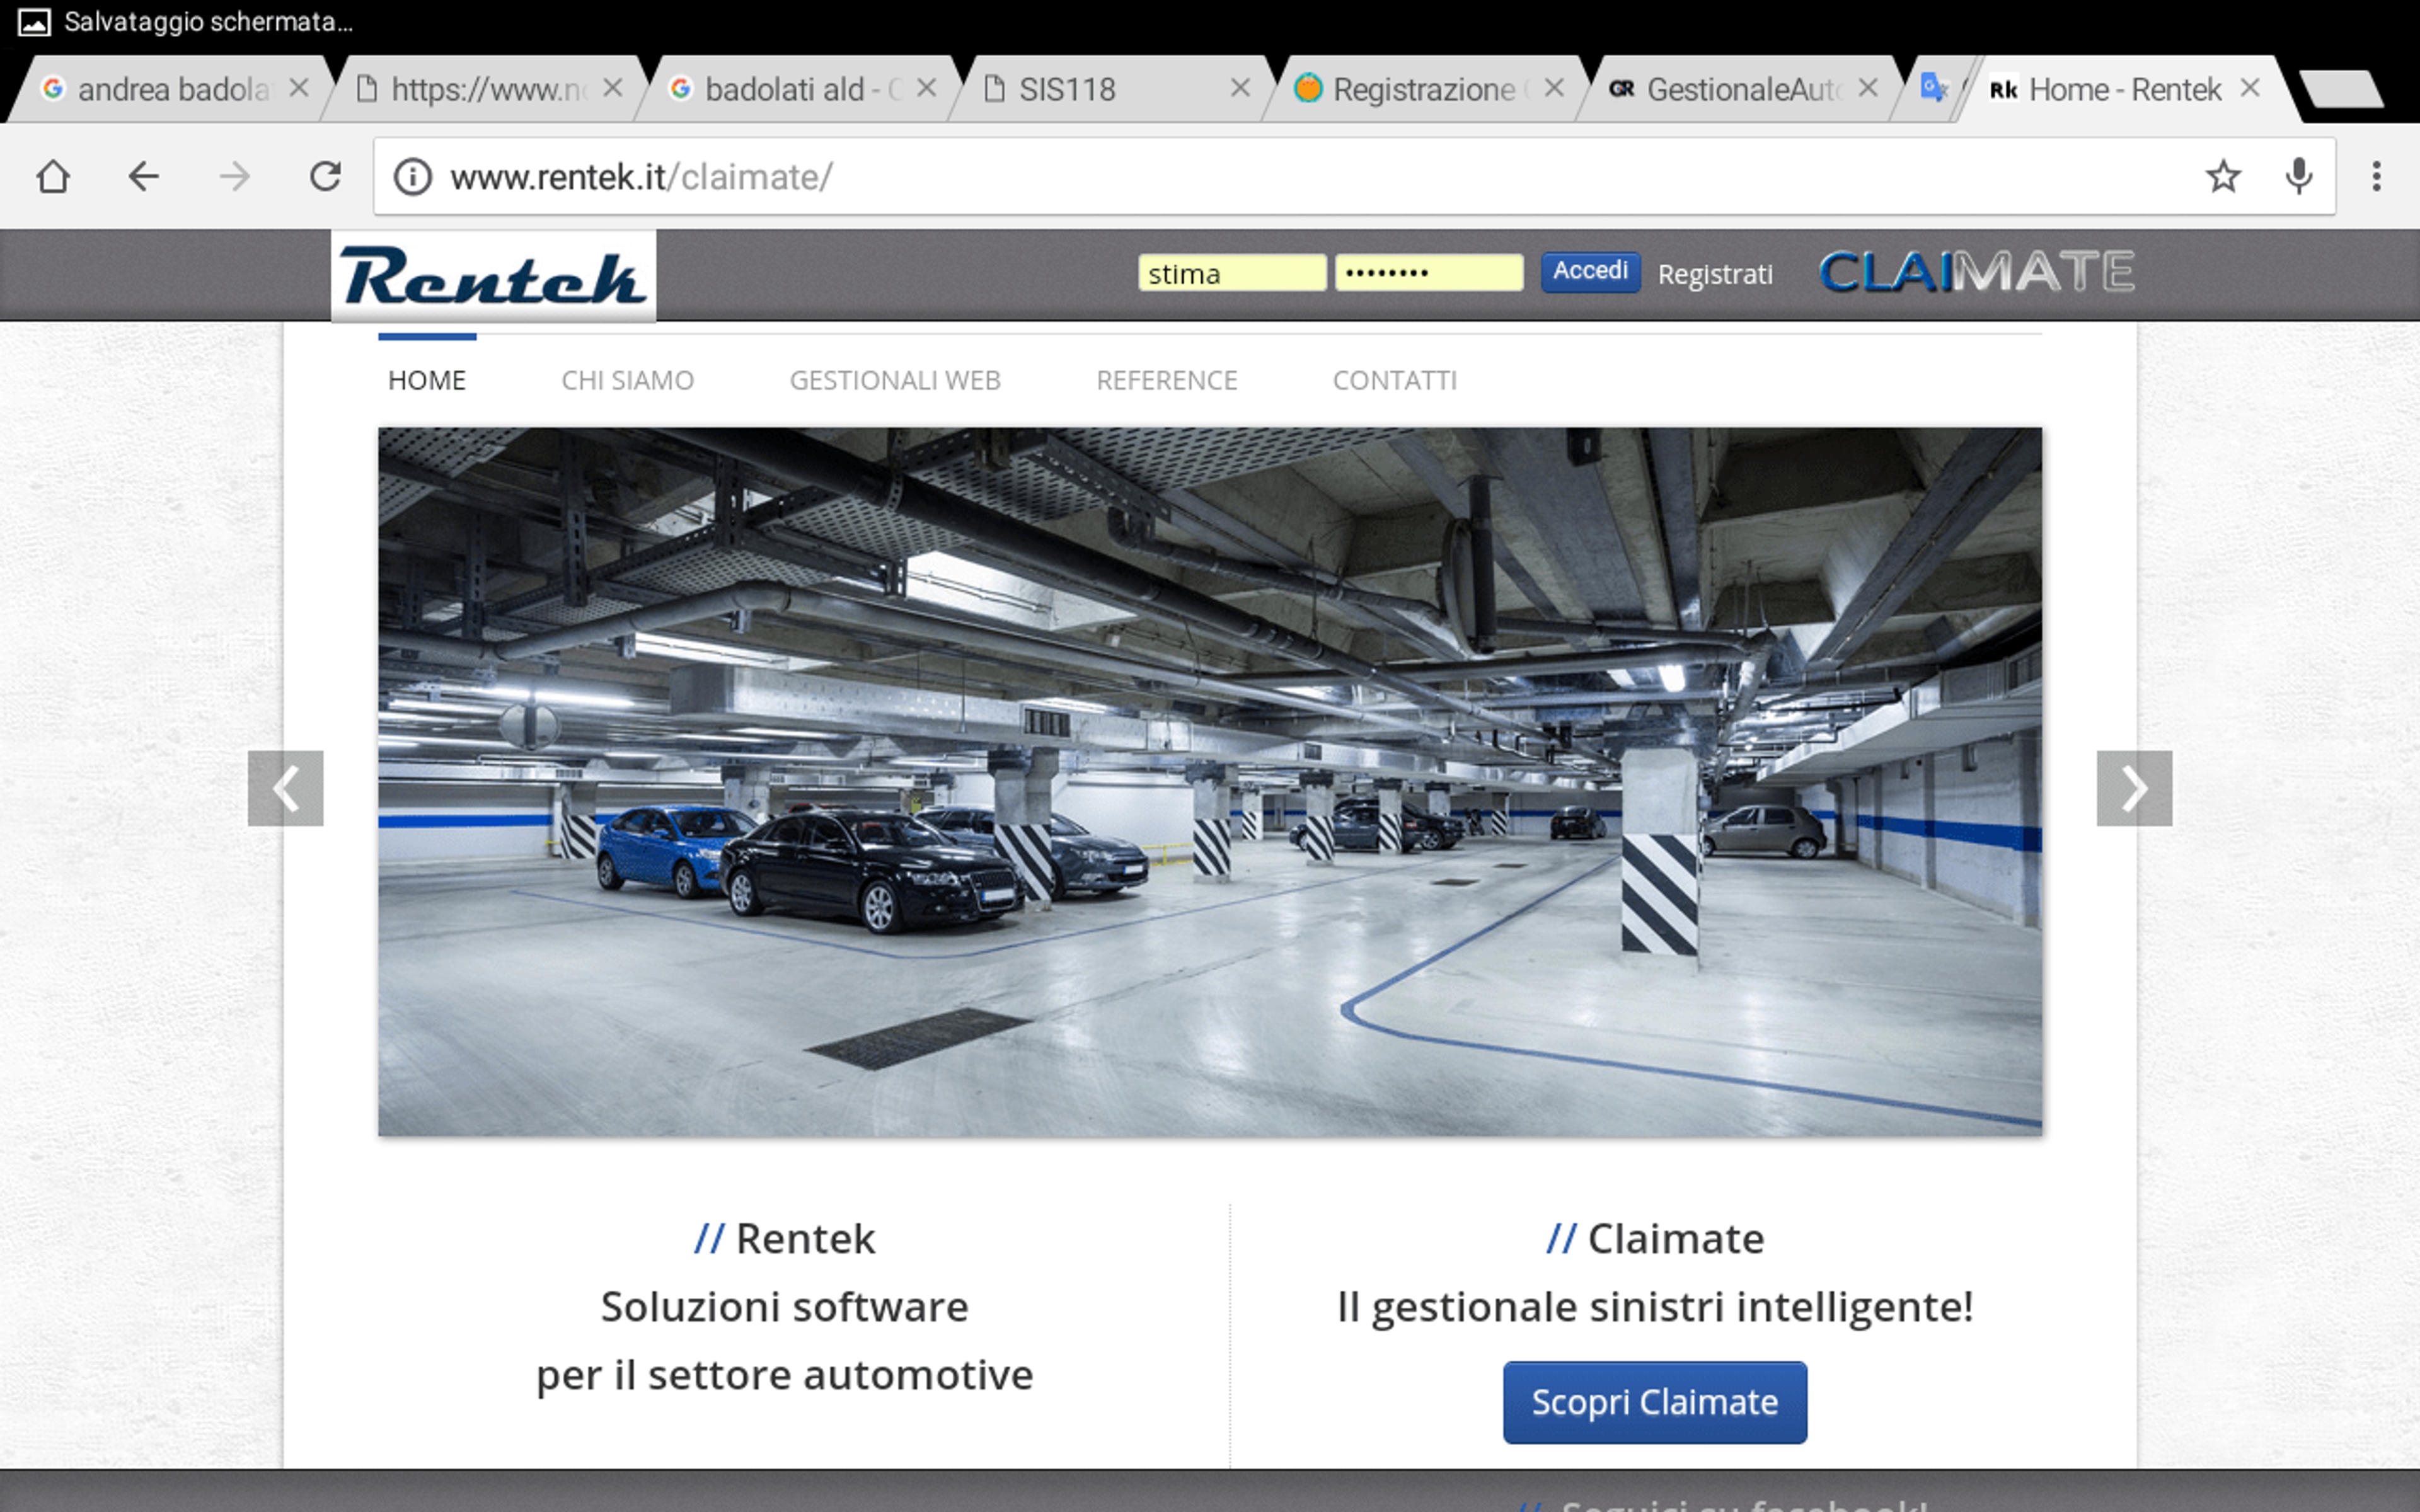The height and width of the screenshot is (1512, 2420).
Task: Focus the username field containing stima
Action: coord(1232,273)
